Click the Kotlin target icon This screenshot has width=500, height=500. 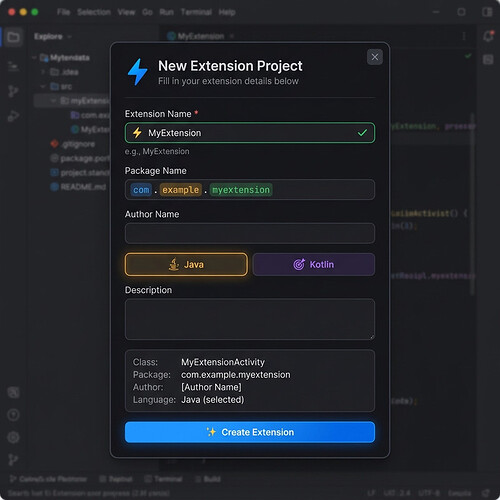[299, 264]
